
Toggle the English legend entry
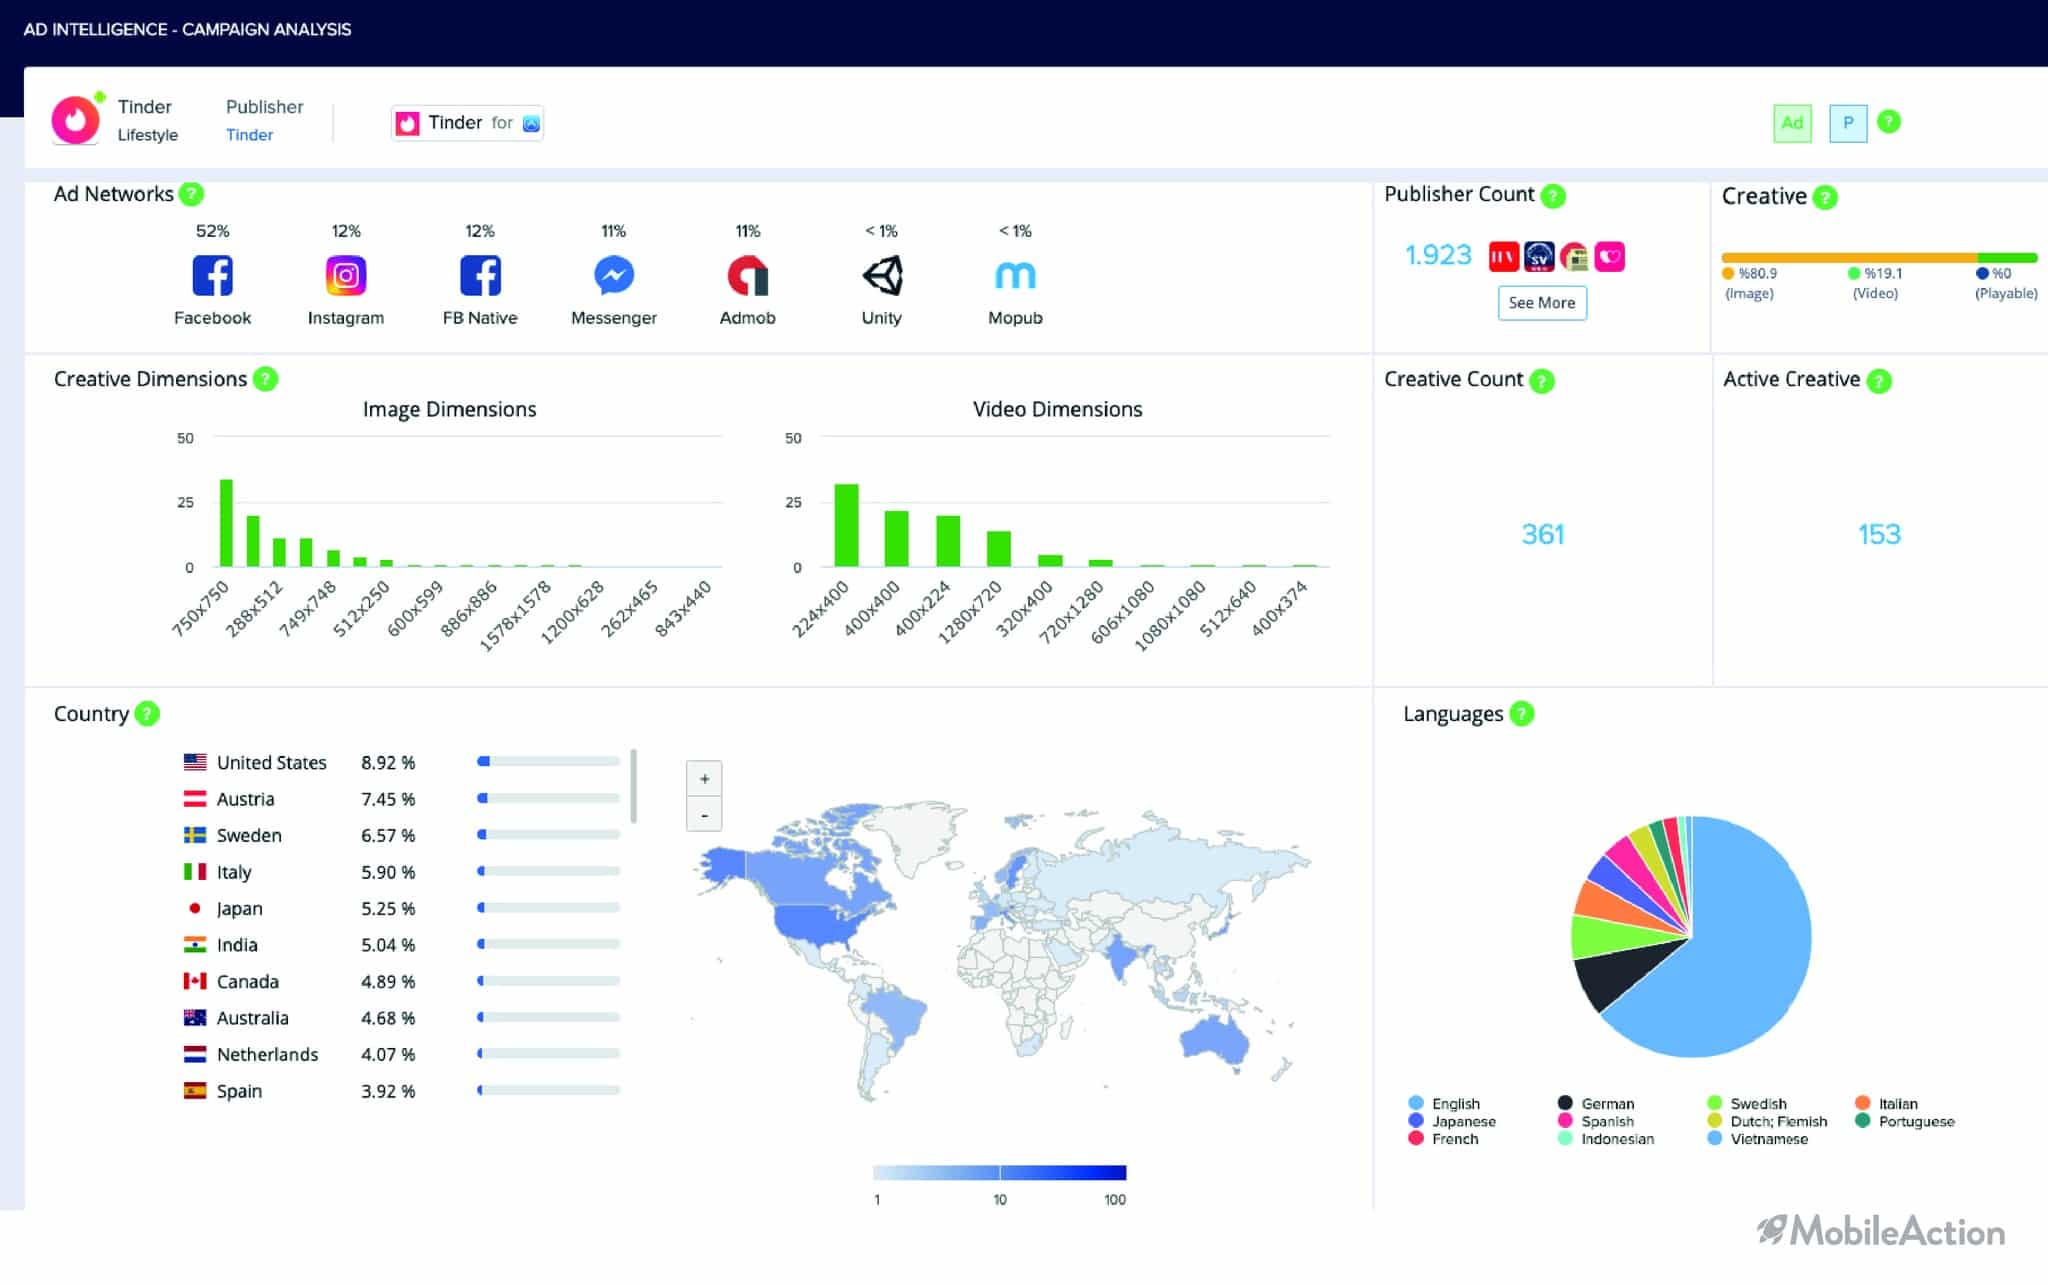click(x=1444, y=1103)
